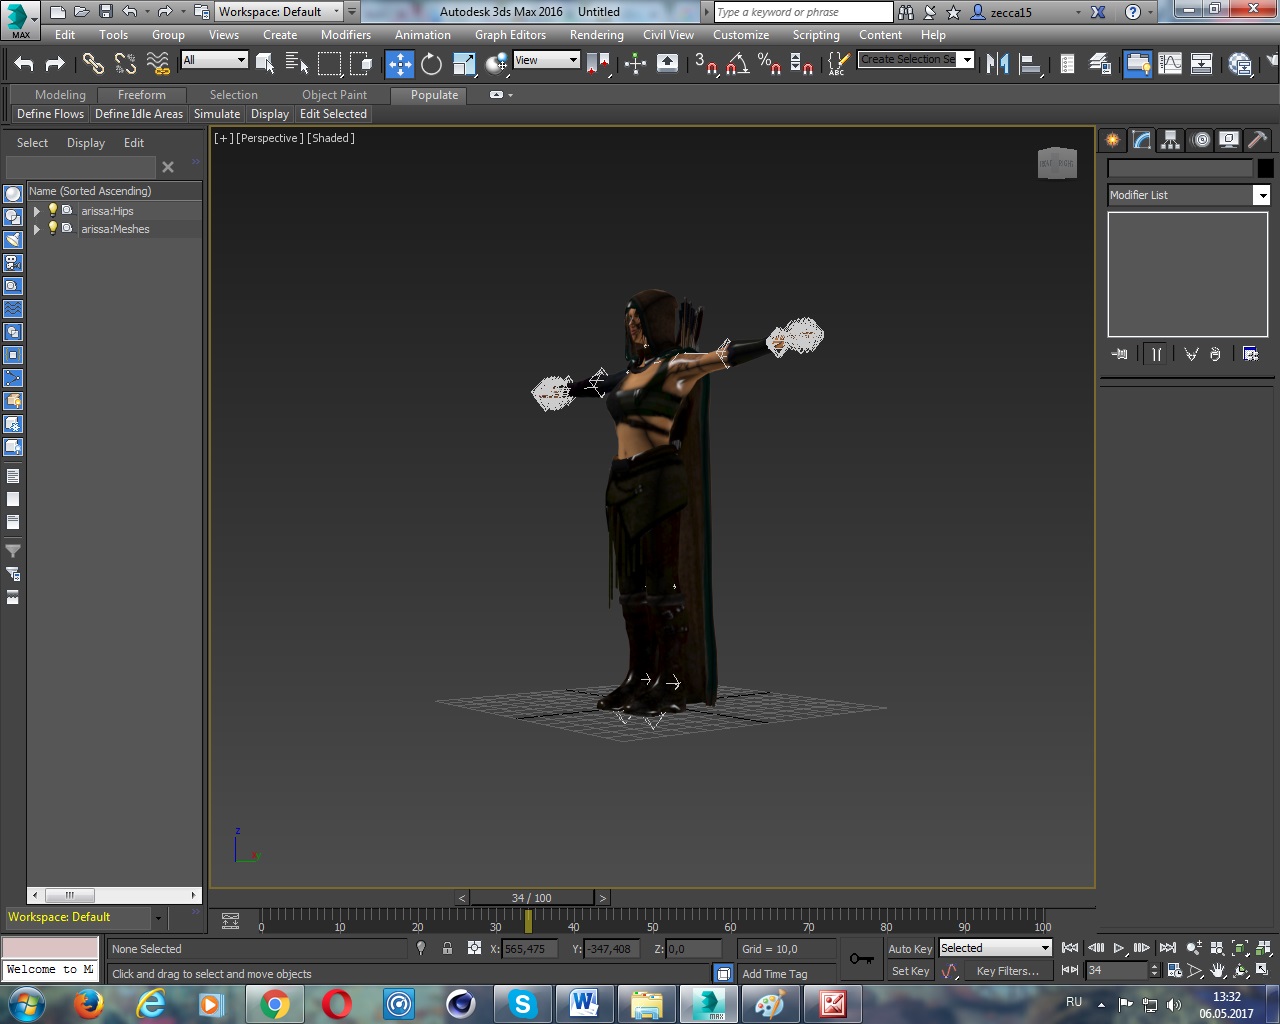Click the black object color swatch
1280x1024 pixels.
1265,168
